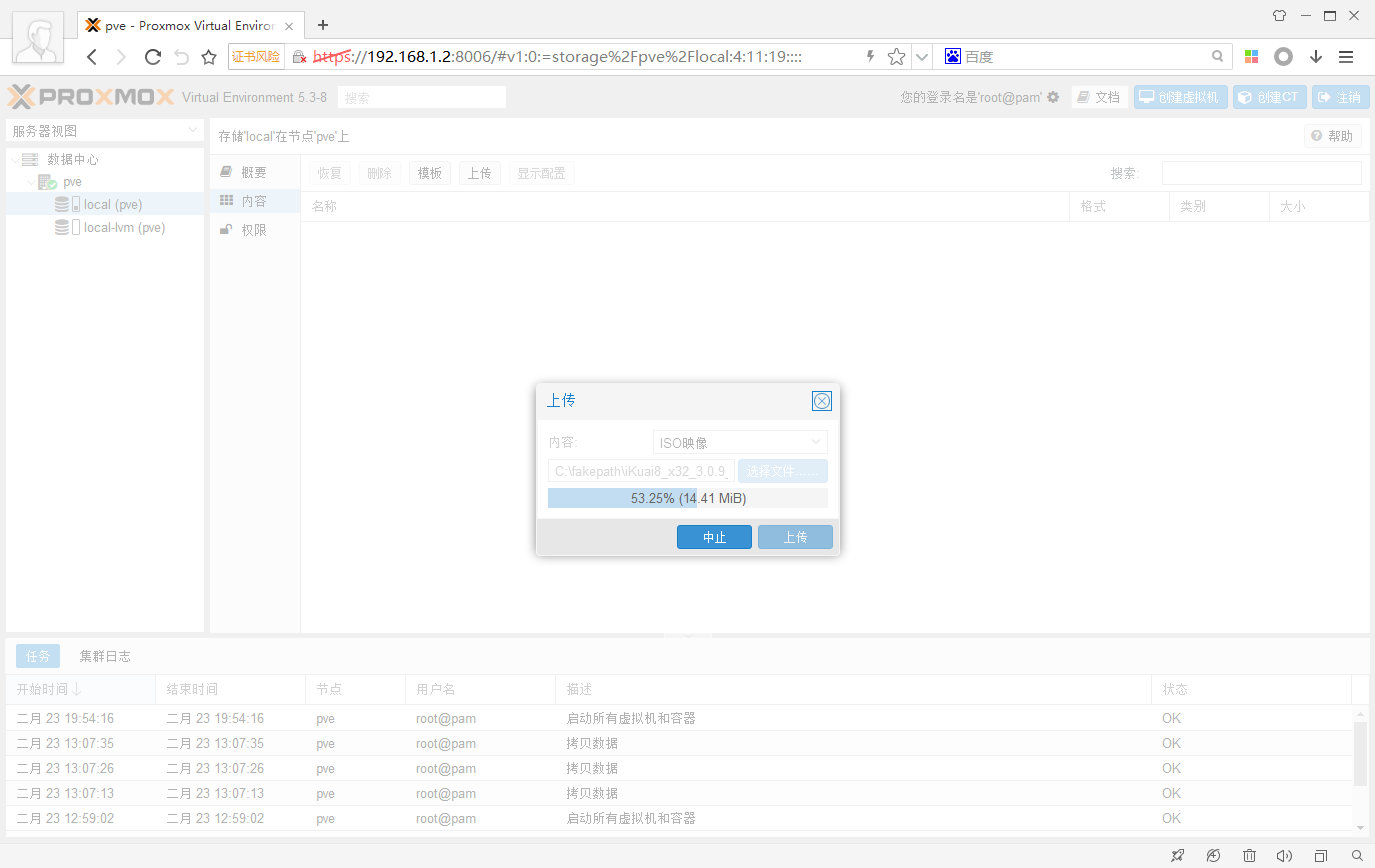This screenshot has height=868, width=1375.
Task: Click the undo-close-tab arrow icon
Action: coord(181,57)
